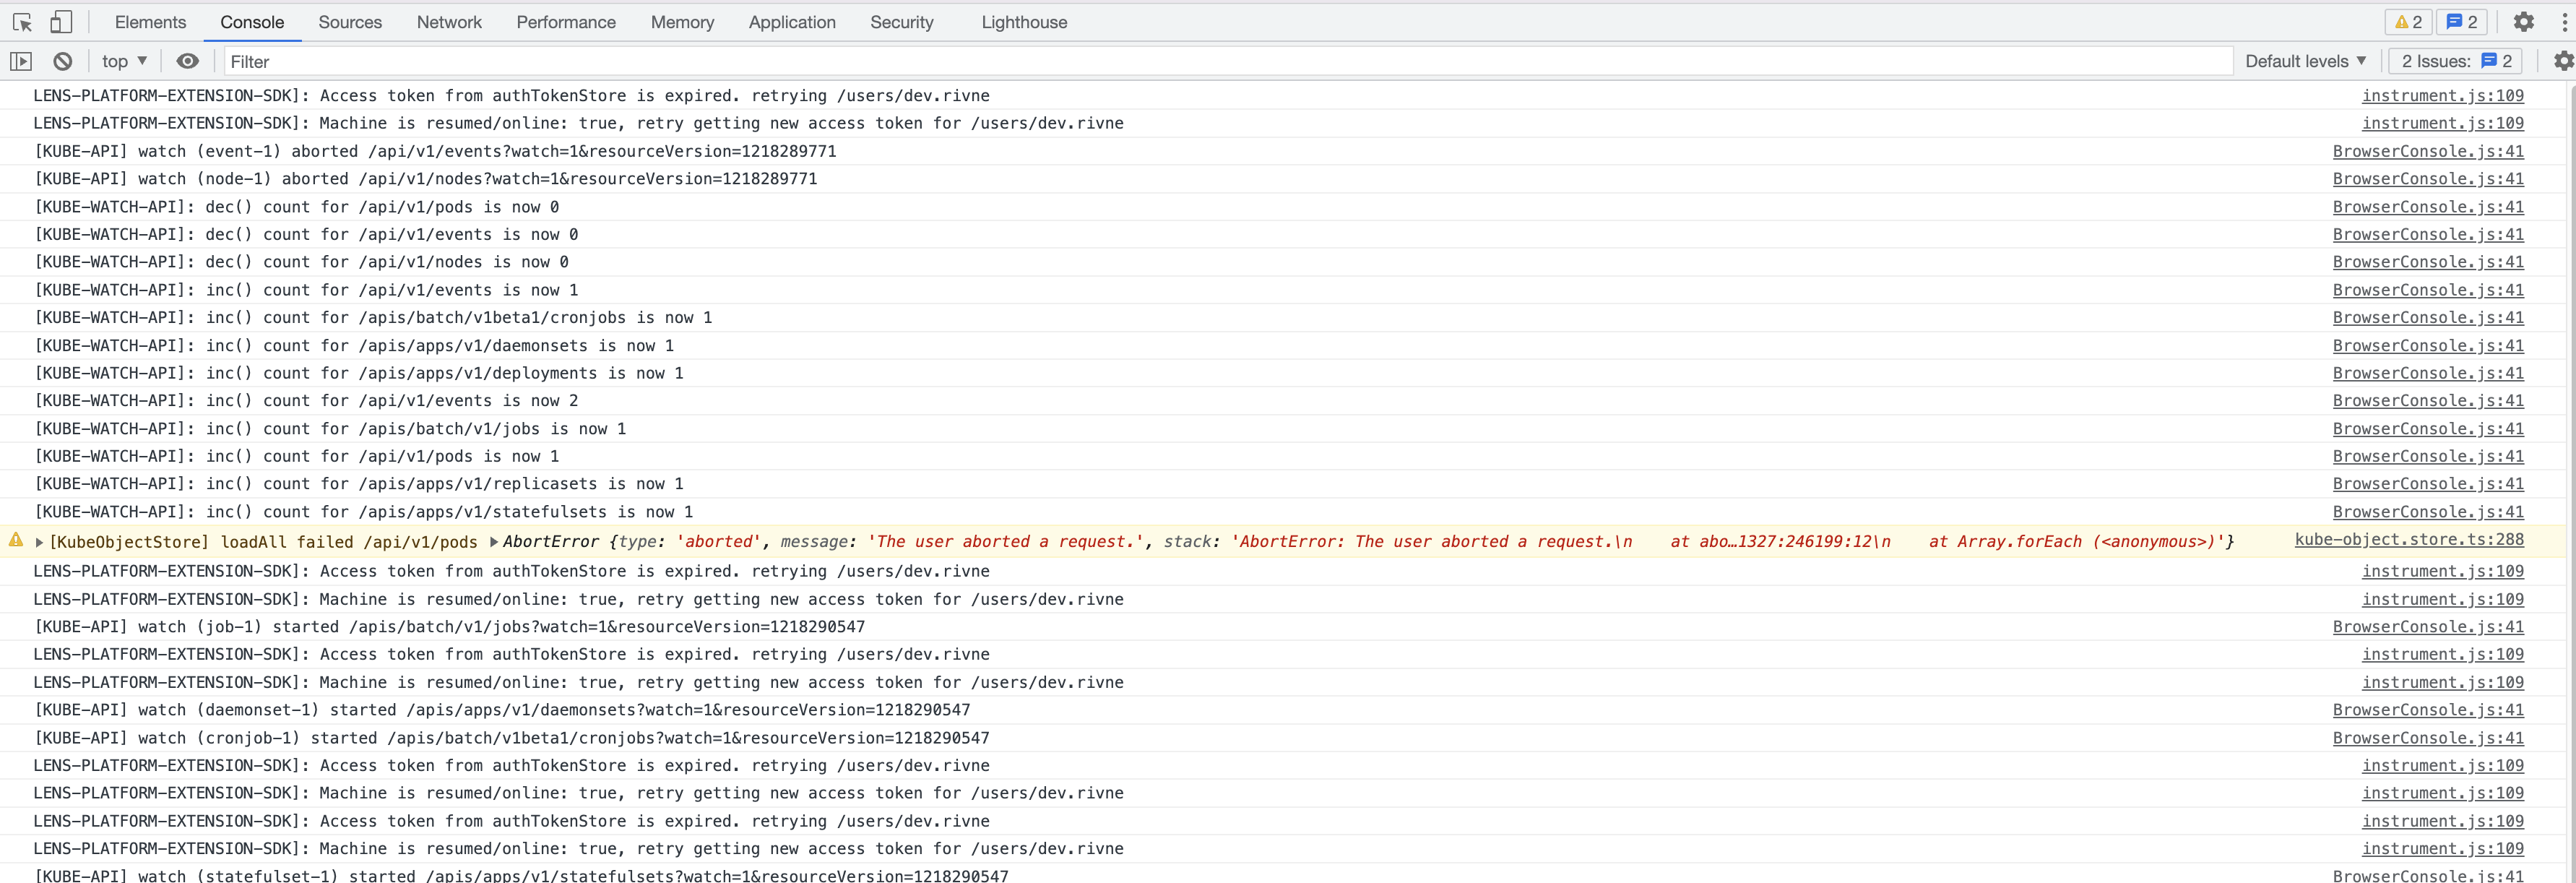
Task: Click the blue messages count badge
Action: [x=2461, y=22]
